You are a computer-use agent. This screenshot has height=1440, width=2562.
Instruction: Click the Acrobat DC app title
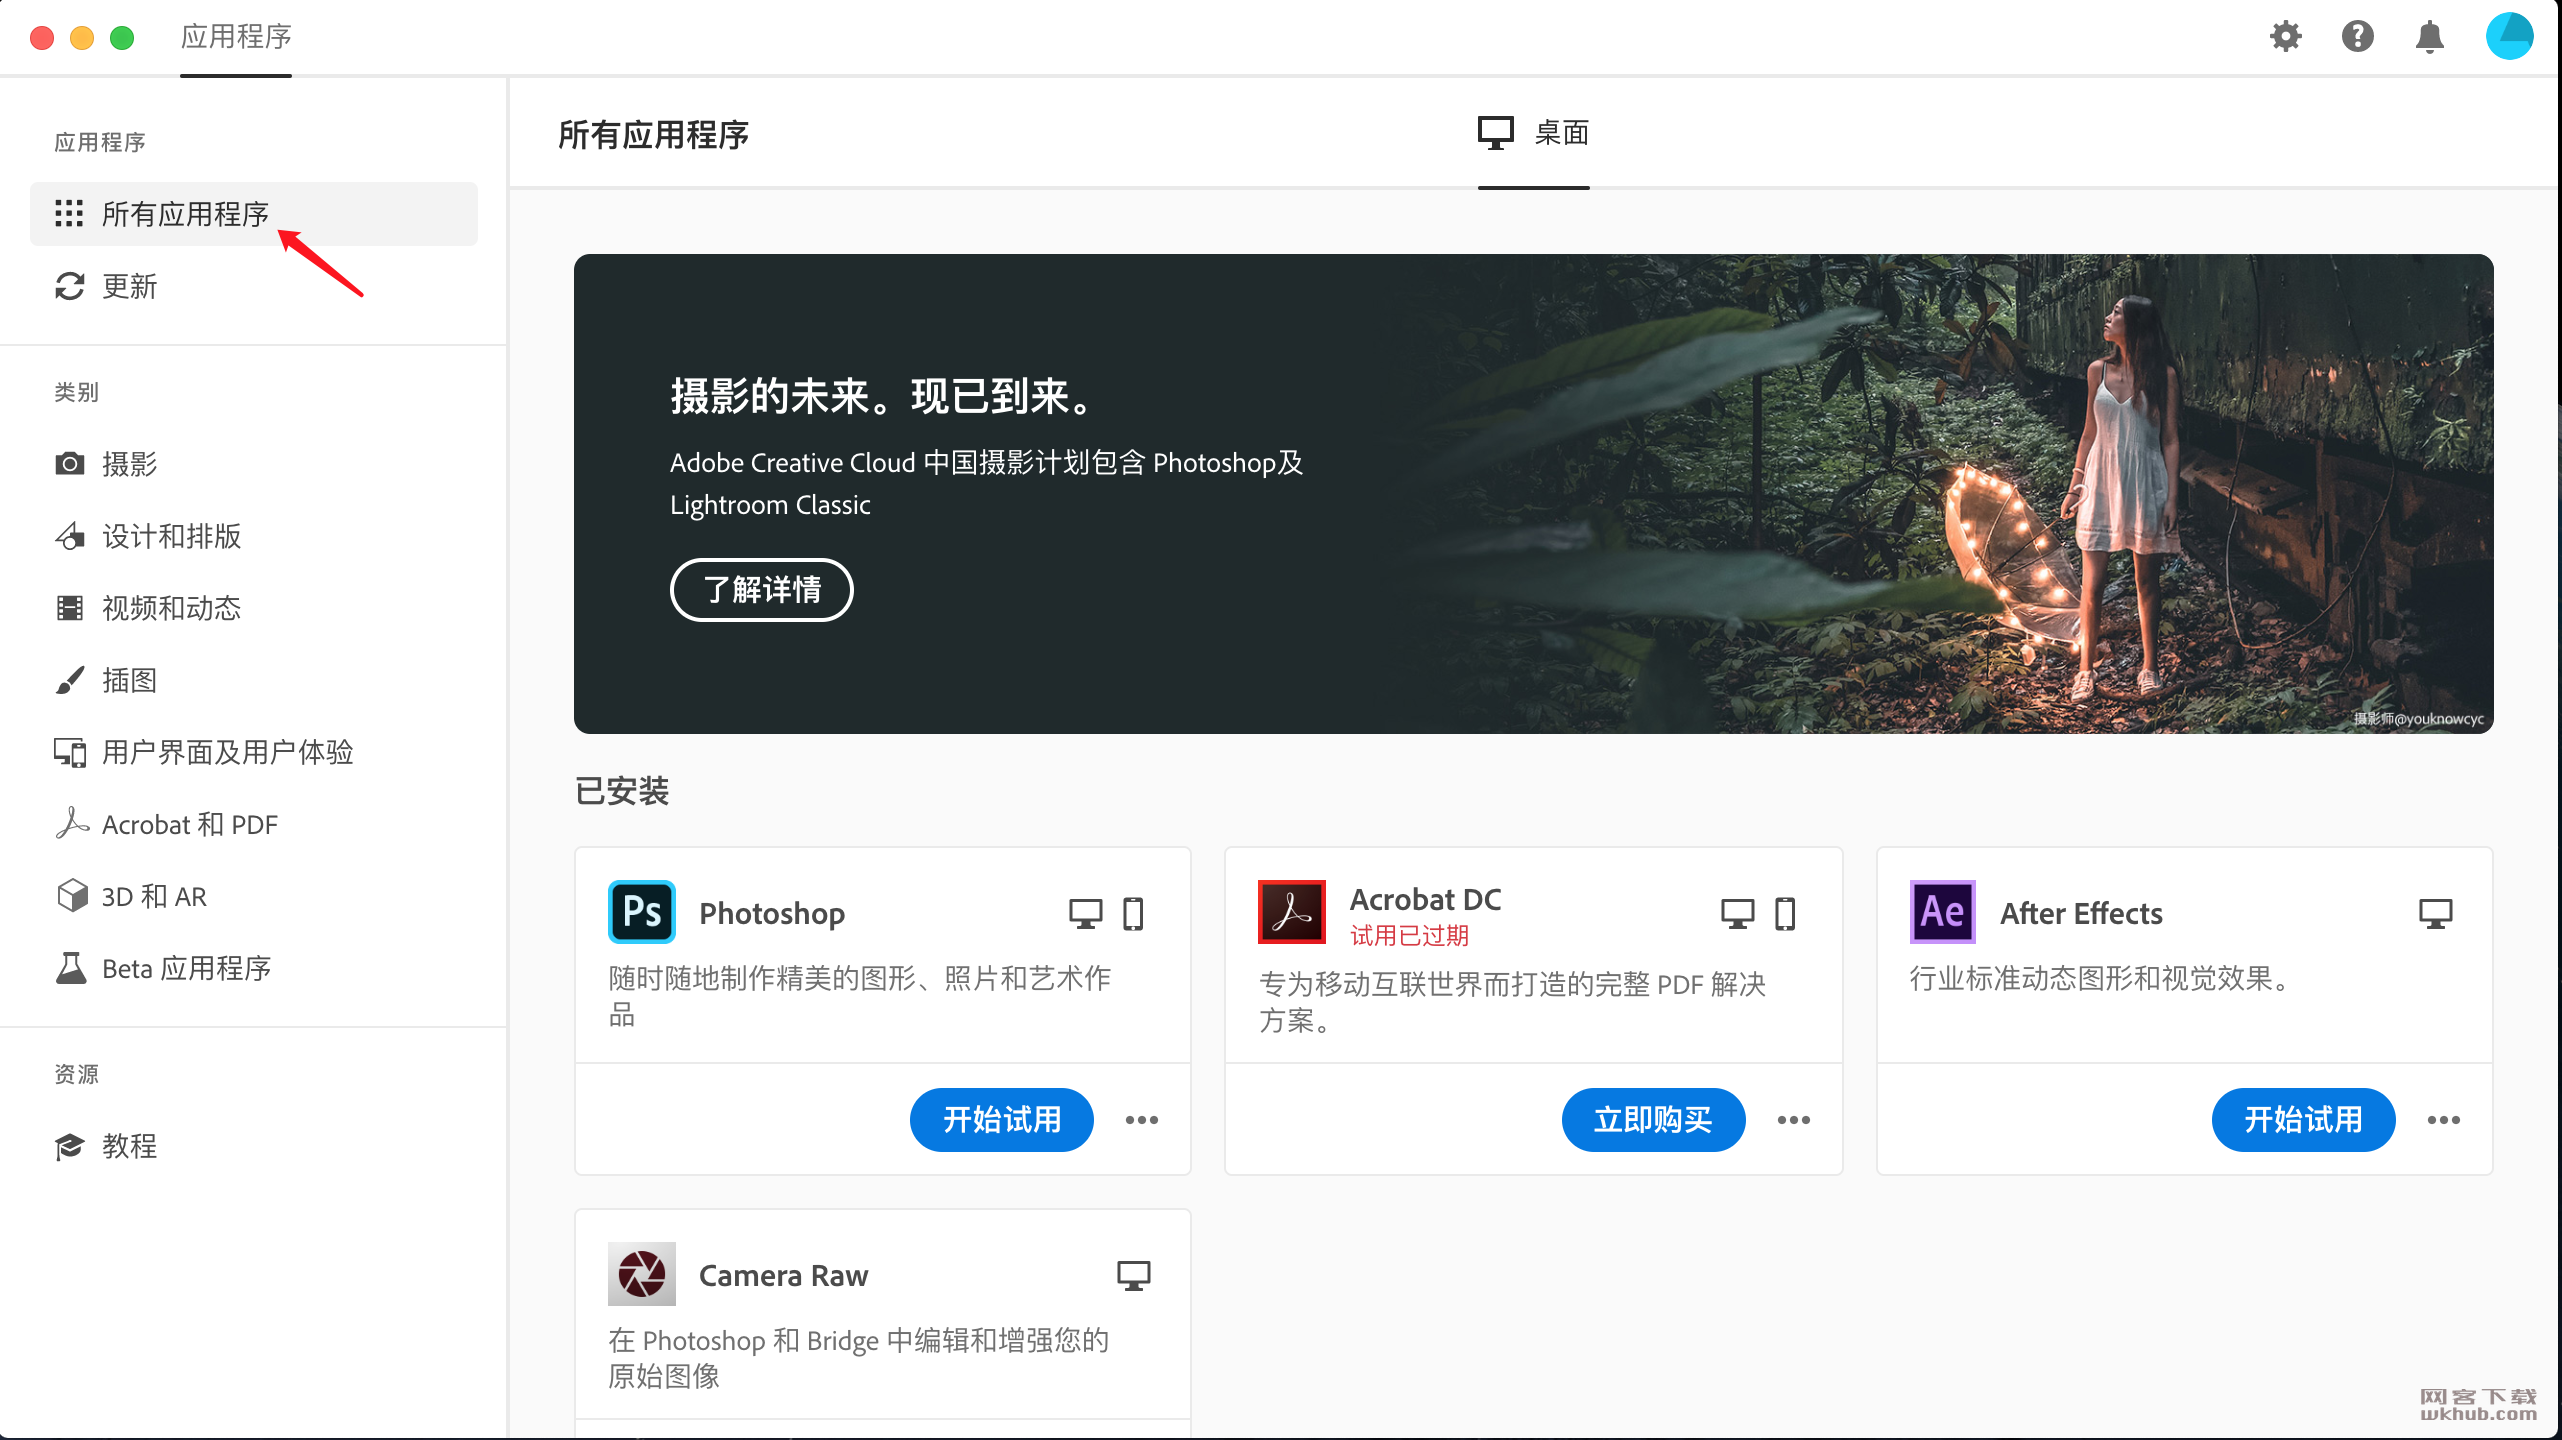1425,899
